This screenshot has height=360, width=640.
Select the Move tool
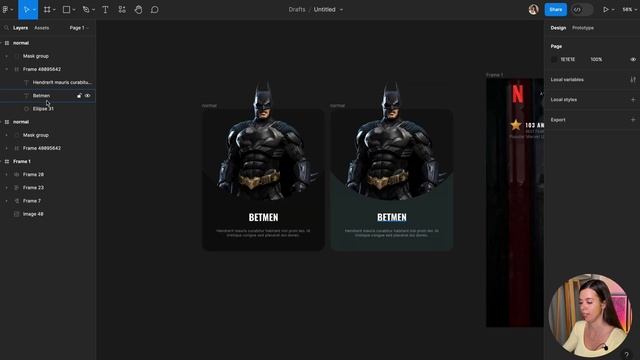click(26, 9)
